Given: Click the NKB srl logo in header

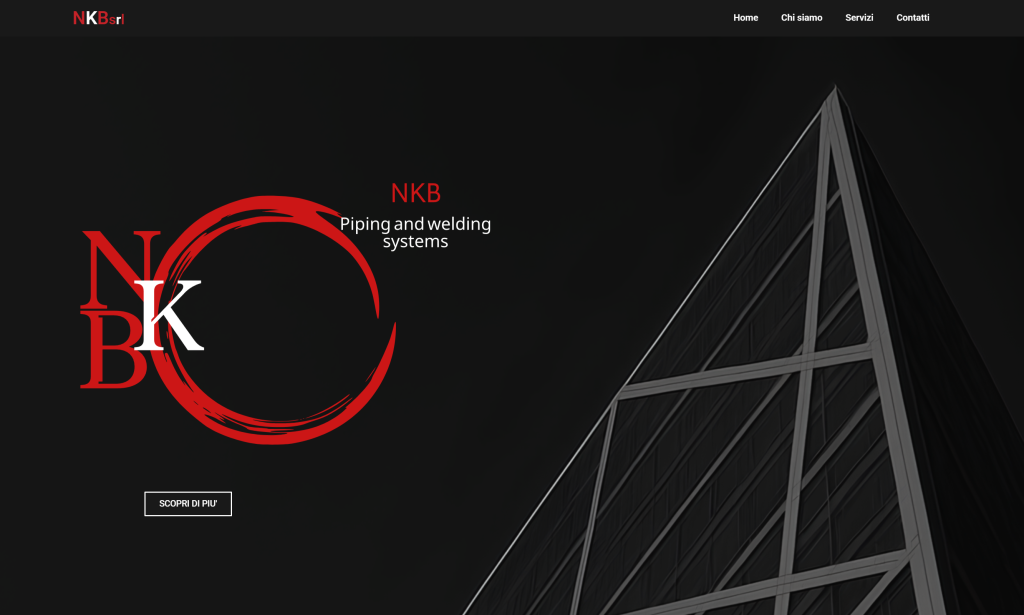Looking at the screenshot, I should tap(99, 18).
